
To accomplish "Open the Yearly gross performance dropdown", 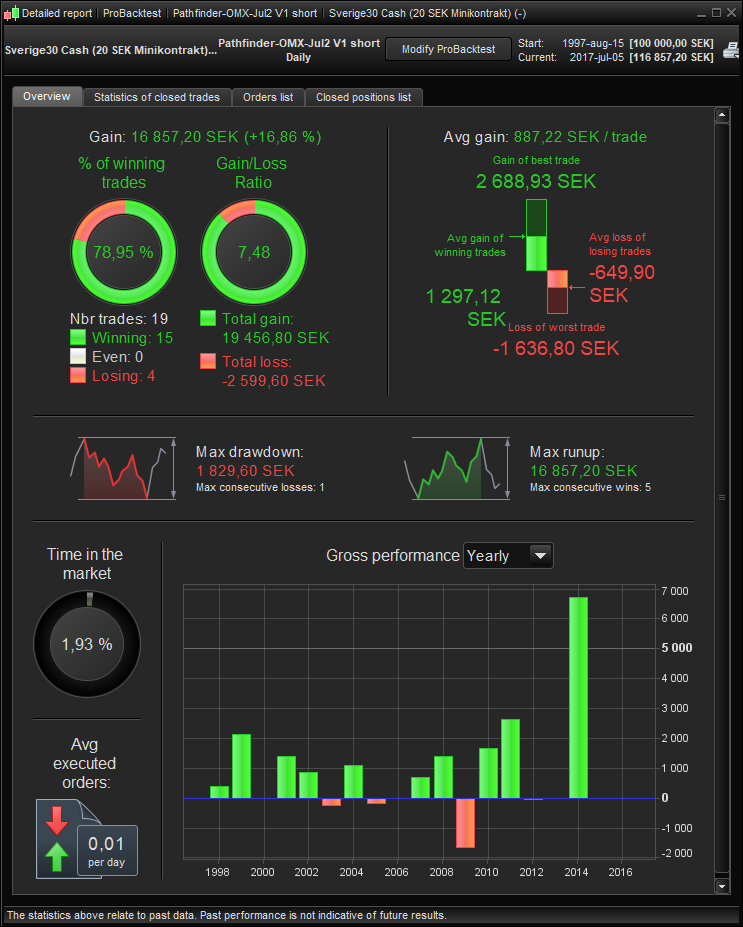I will coord(508,556).
